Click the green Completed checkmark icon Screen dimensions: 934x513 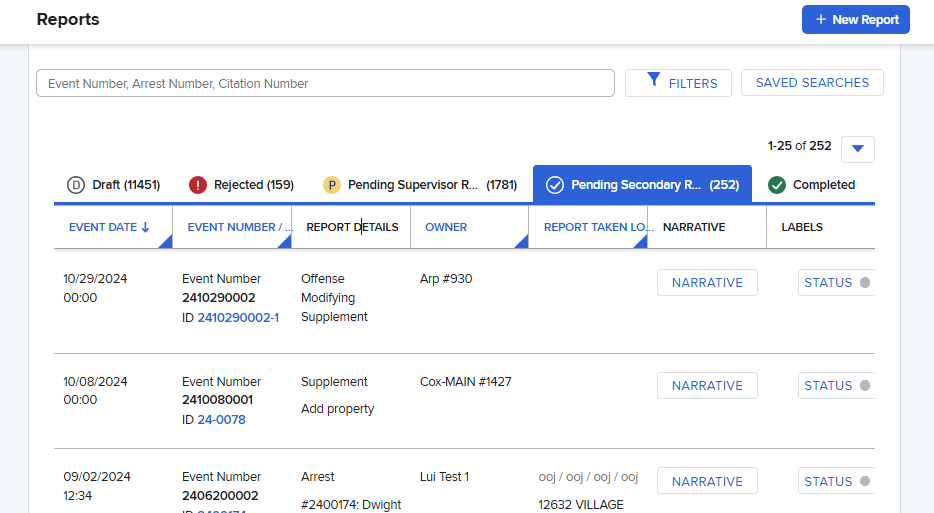(x=777, y=185)
